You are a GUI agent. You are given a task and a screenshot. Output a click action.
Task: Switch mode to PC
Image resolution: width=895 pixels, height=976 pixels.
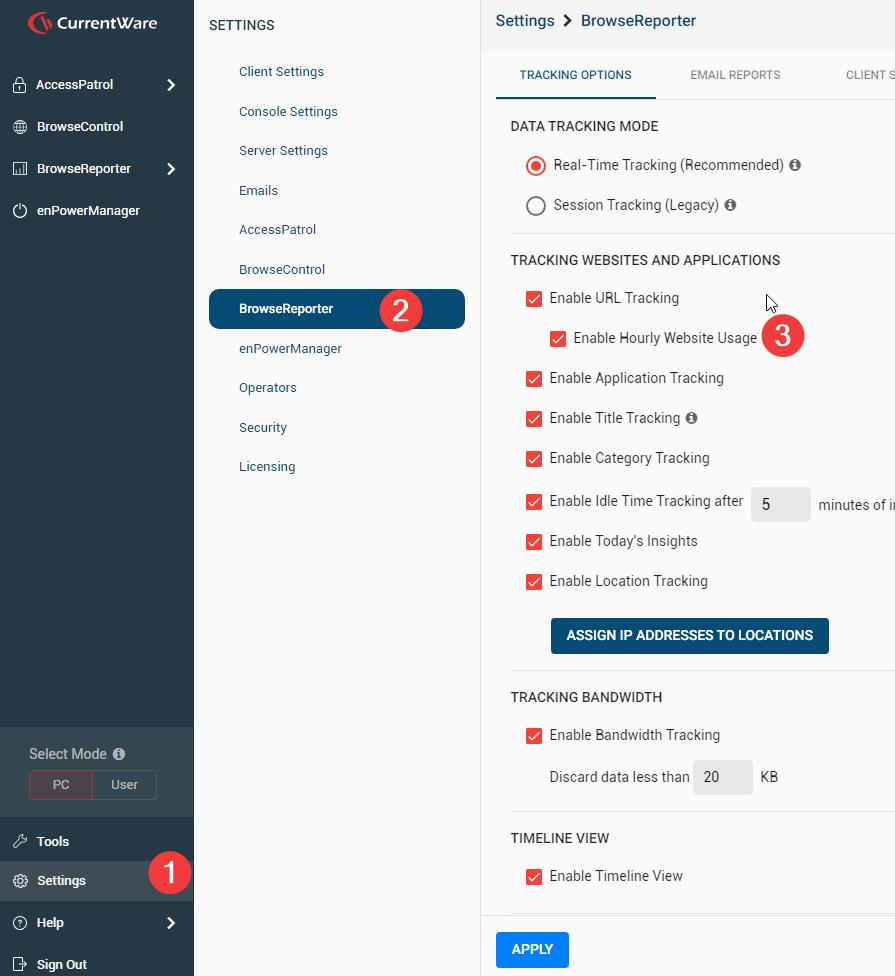click(61, 785)
